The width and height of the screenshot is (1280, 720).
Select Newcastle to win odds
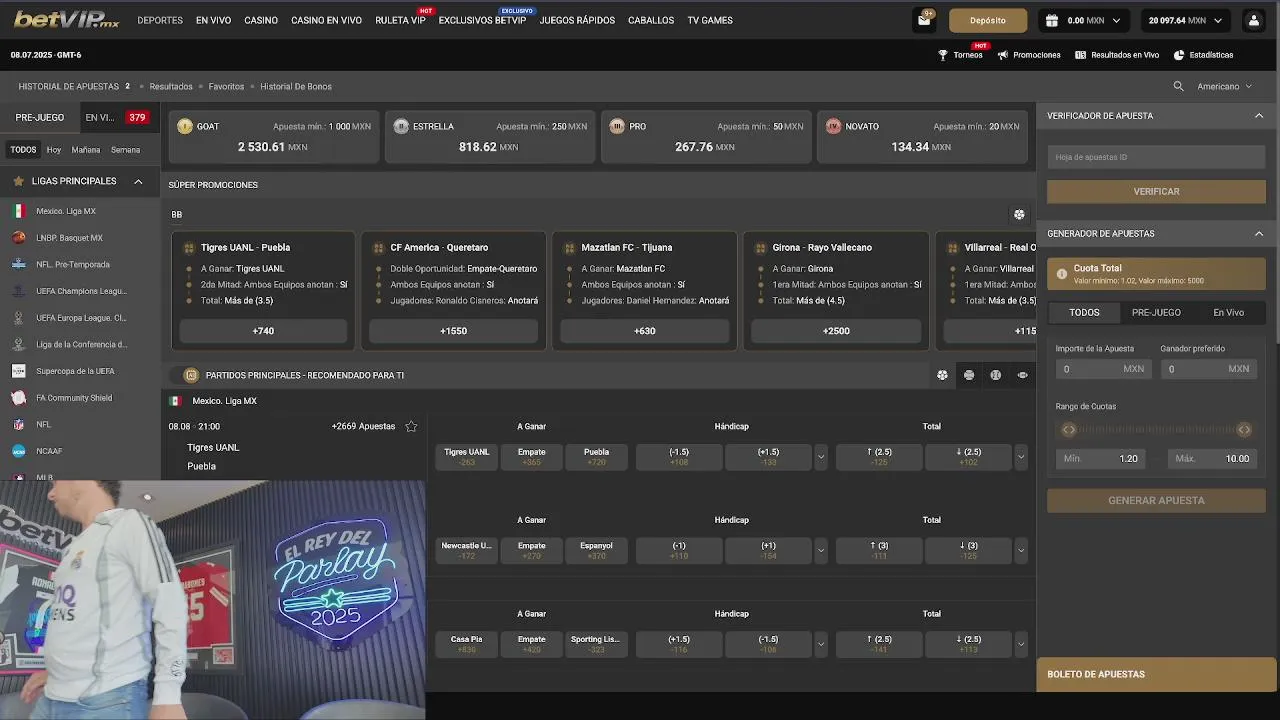(x=467, y=550)
